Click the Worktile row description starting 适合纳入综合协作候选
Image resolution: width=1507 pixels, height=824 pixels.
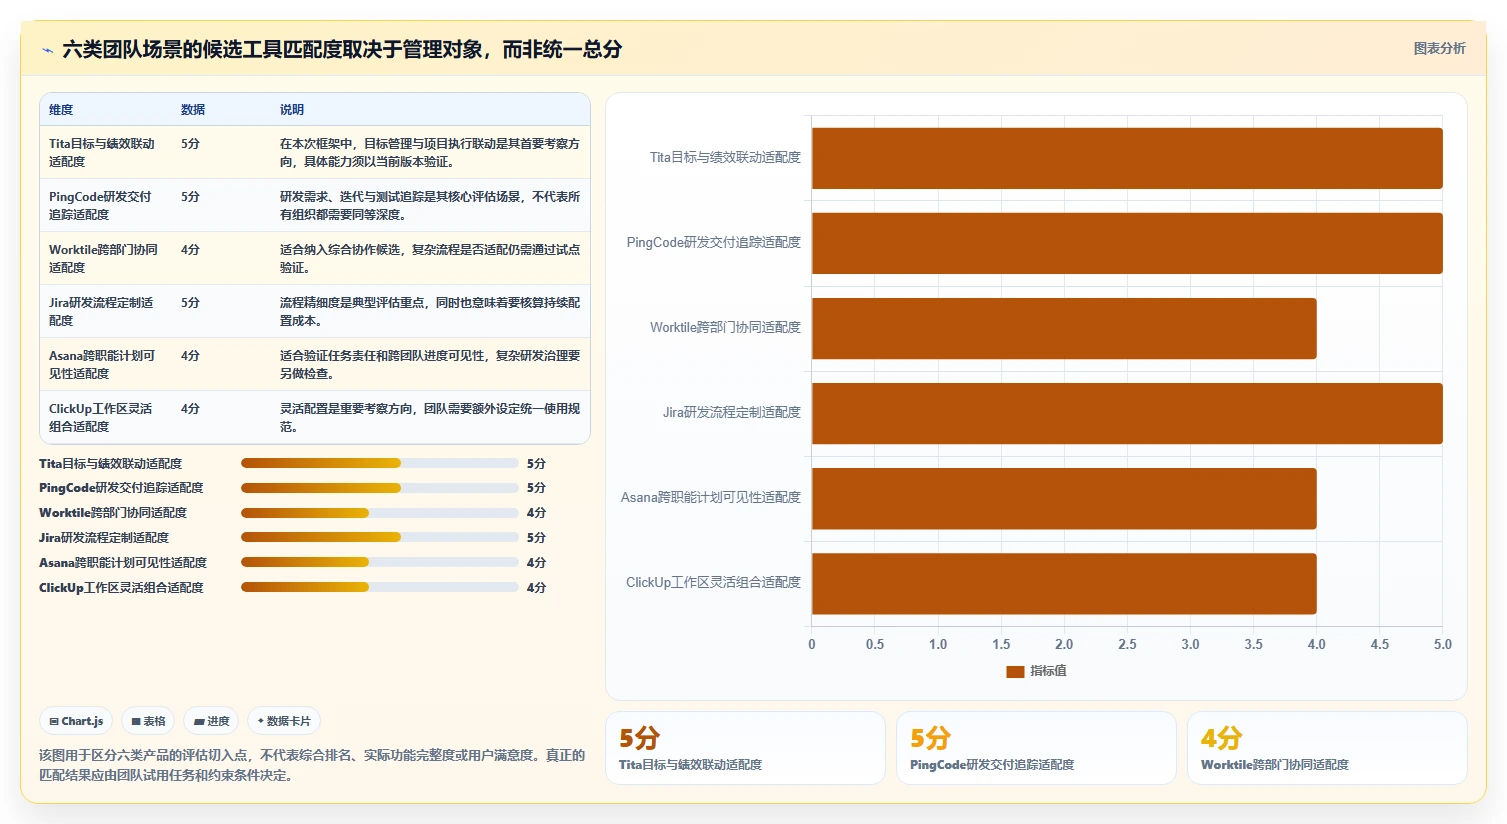(x=430, y=258)
